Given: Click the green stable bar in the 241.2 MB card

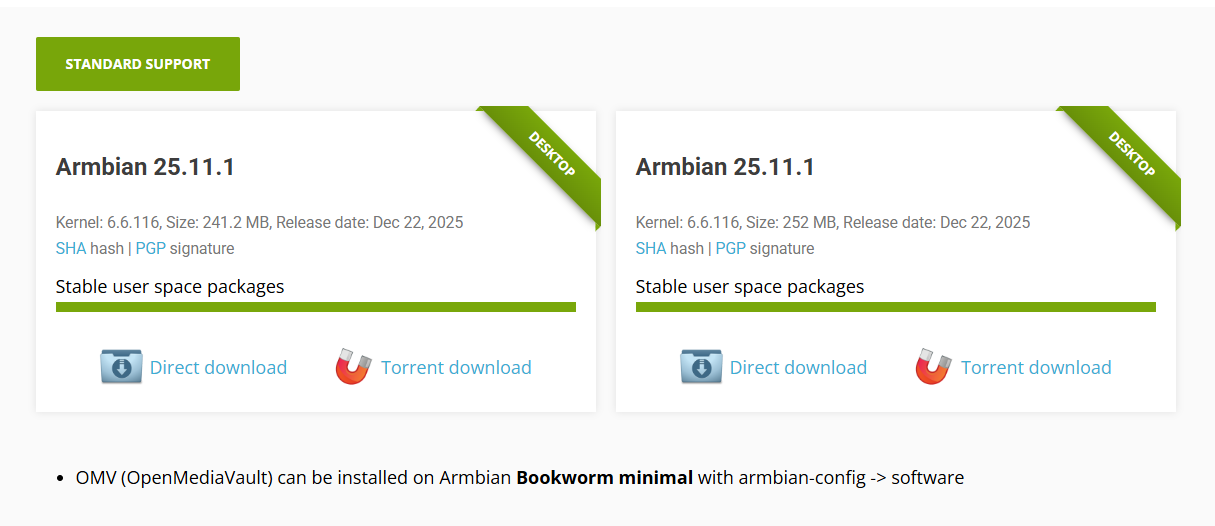Looking at the screenshot, I should (x=316, y=307).
